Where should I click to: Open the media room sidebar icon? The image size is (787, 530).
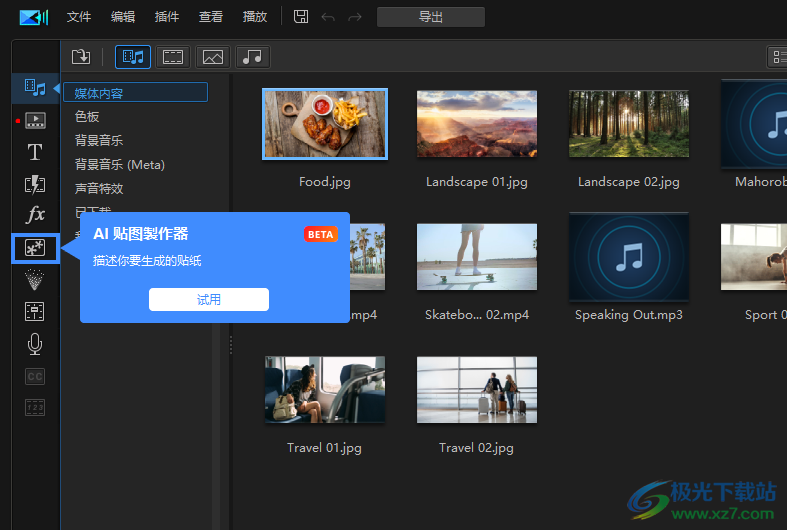35,88
